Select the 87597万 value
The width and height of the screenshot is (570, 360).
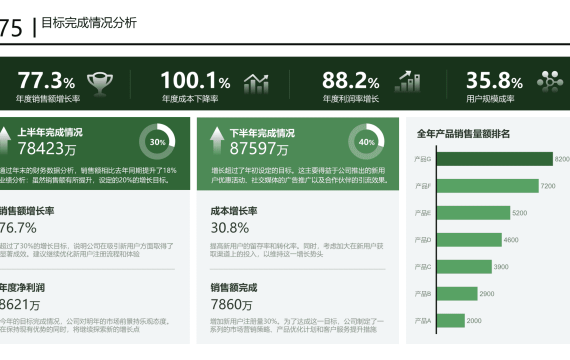click(x=259, y=148)
